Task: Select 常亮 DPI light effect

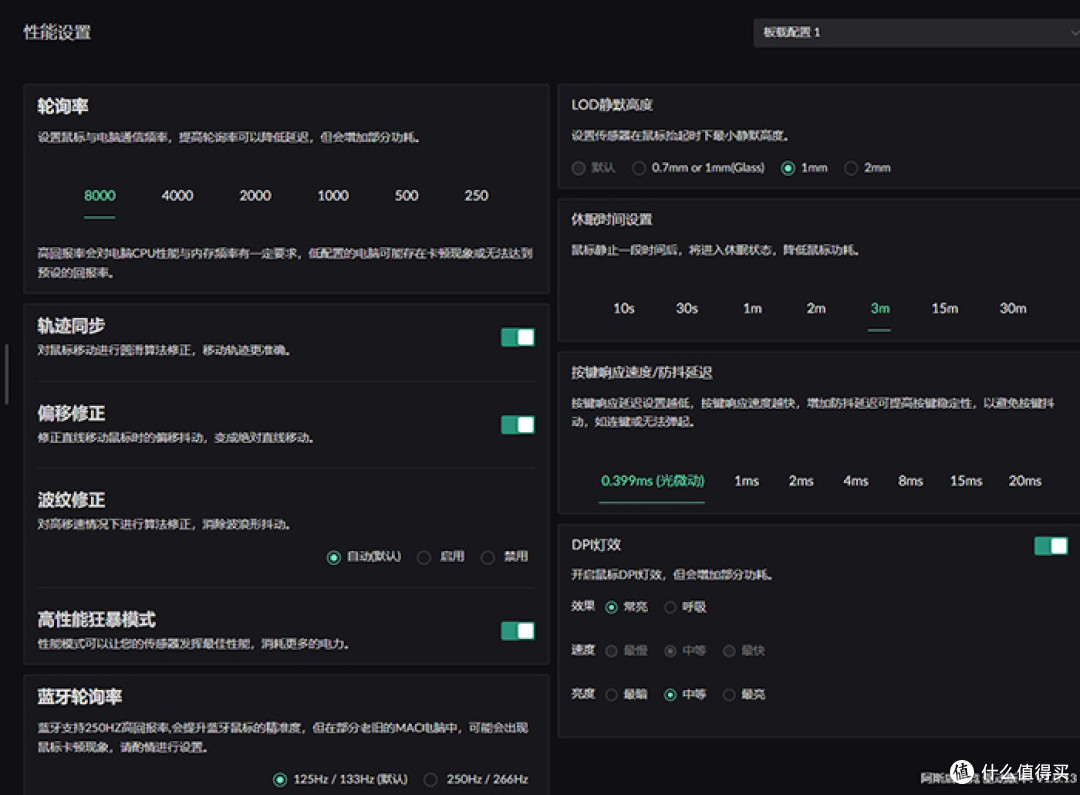Action: coord(612,608)
